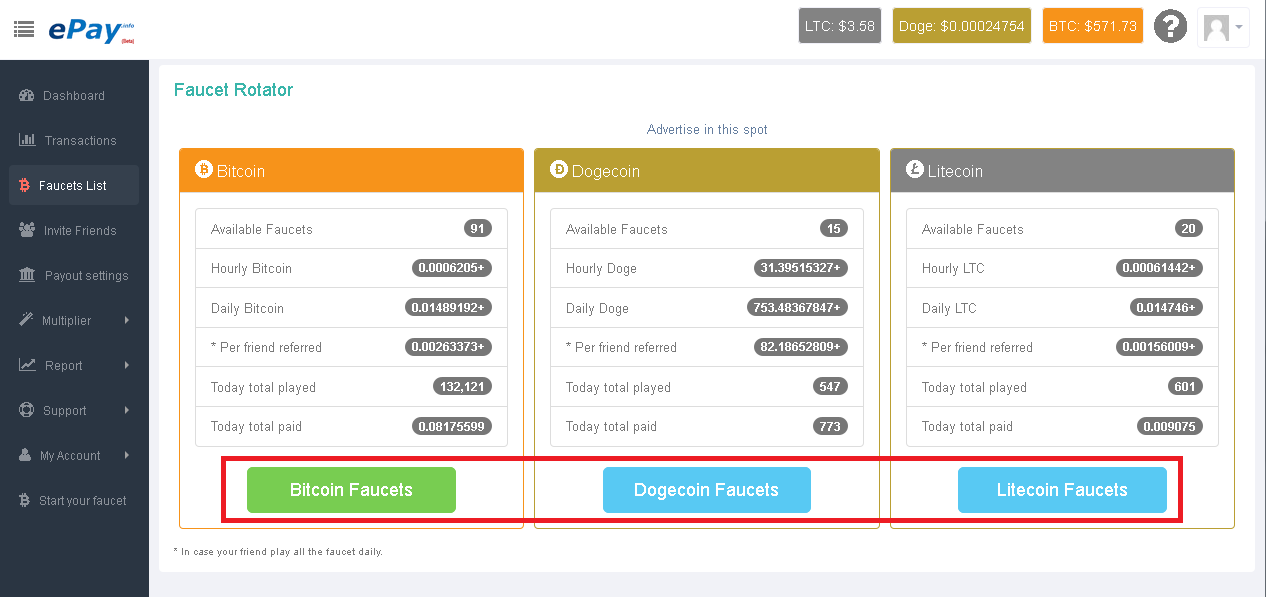Click the ePay logo

(91, 29)
